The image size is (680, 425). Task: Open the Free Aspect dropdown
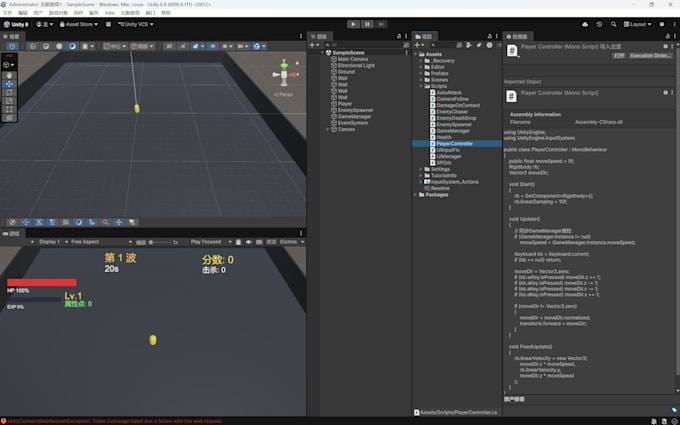(x=101, y=242)
